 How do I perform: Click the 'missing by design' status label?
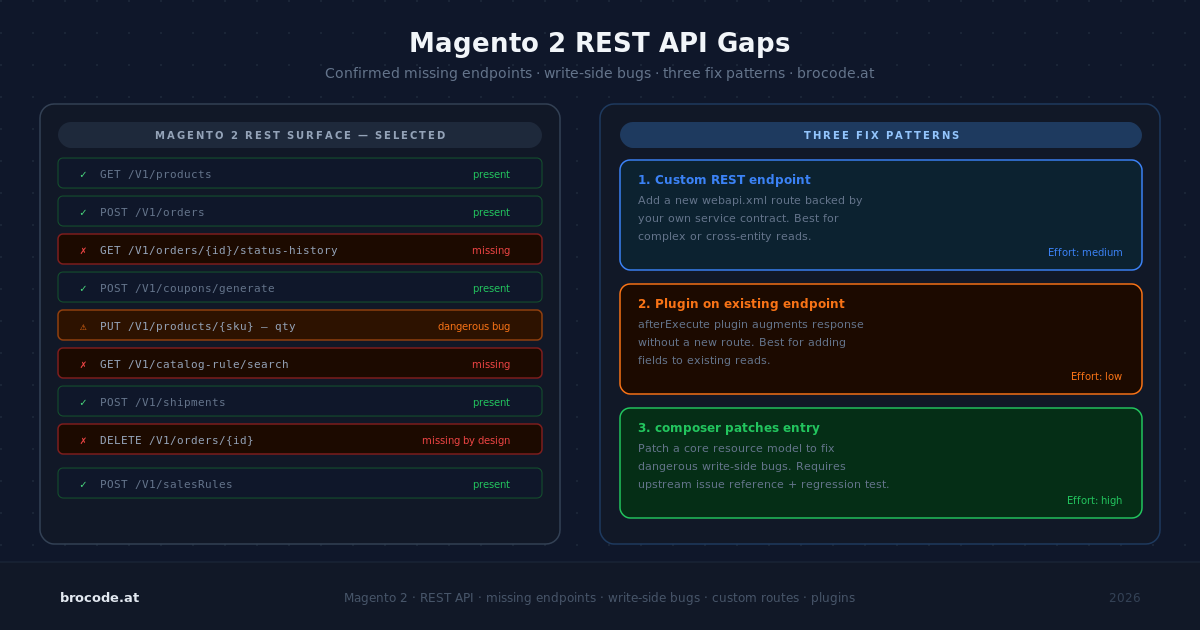click(x=466, y=440)
